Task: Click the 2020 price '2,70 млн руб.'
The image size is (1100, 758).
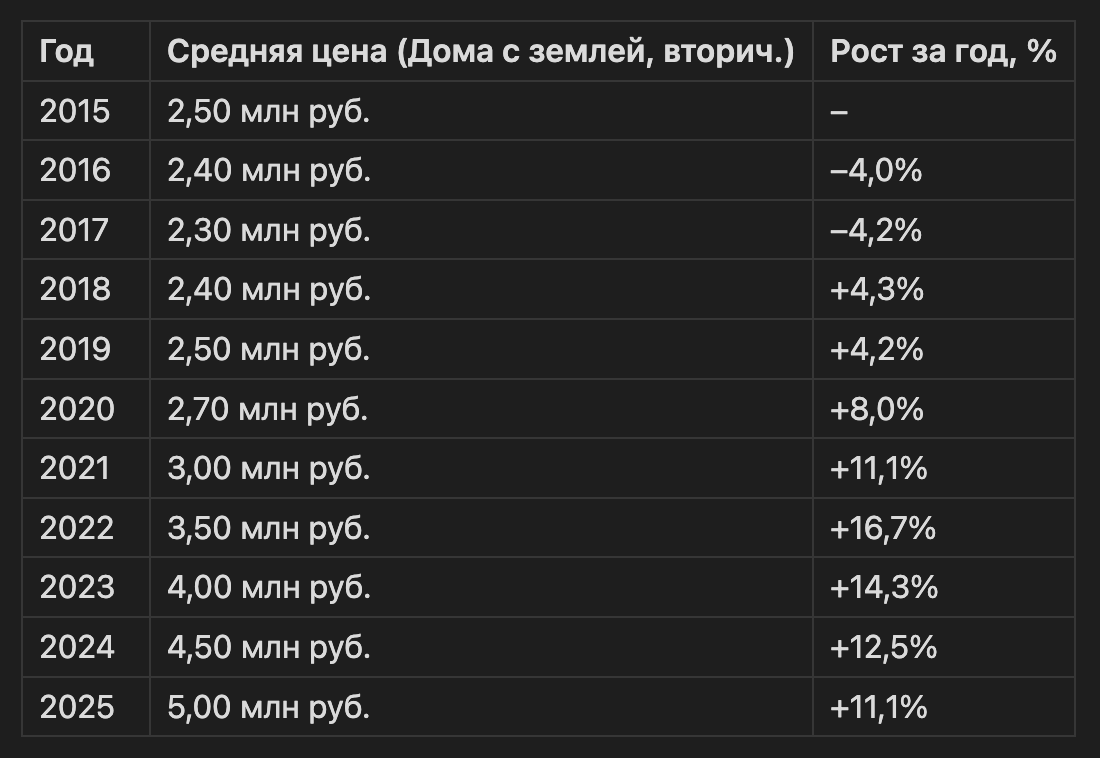Action: click(269, 409)
